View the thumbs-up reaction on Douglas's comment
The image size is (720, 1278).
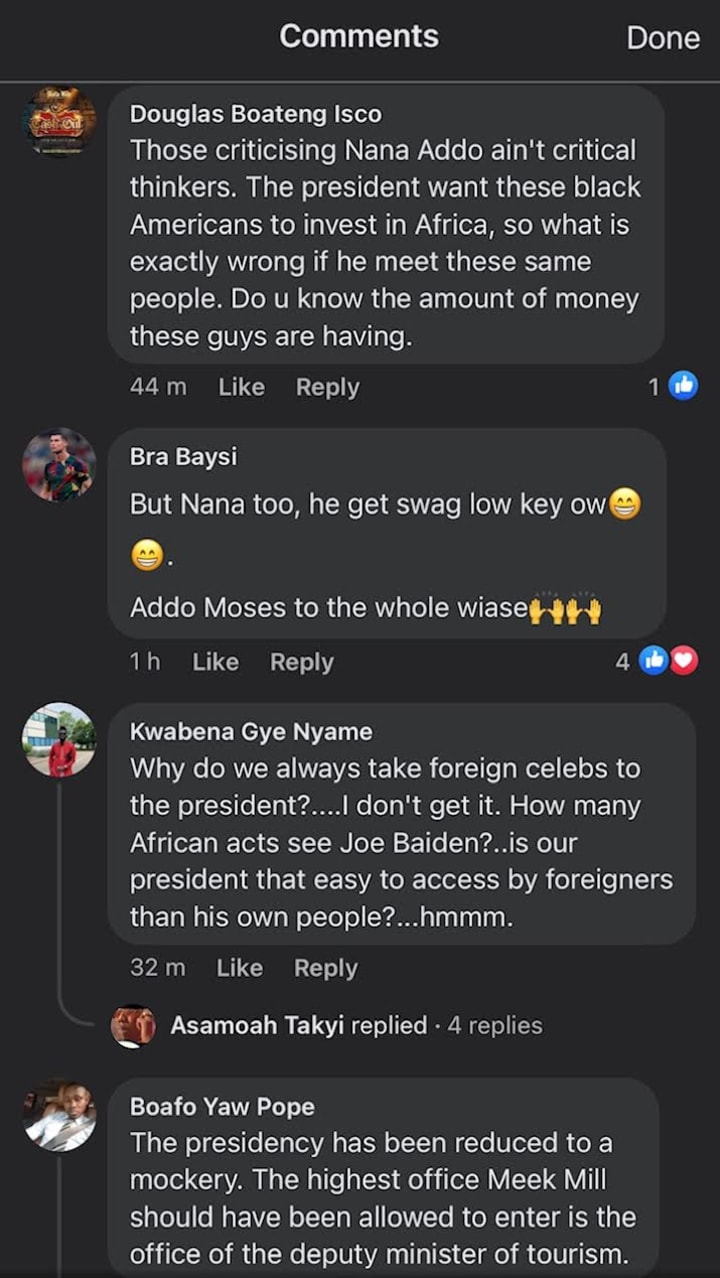pos(683,385)
